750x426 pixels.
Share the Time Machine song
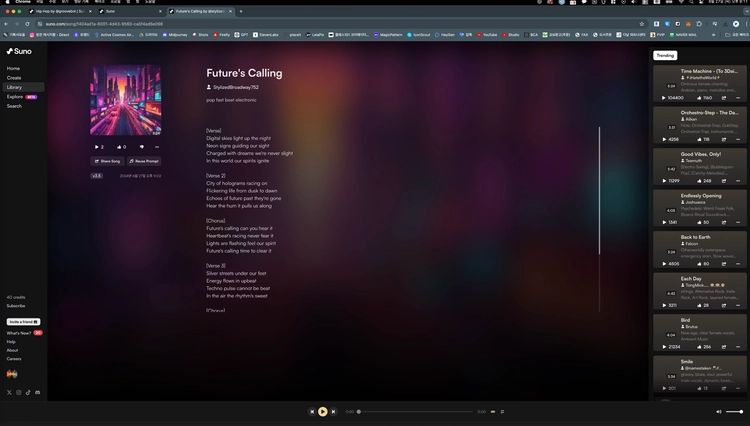(724, 98)
